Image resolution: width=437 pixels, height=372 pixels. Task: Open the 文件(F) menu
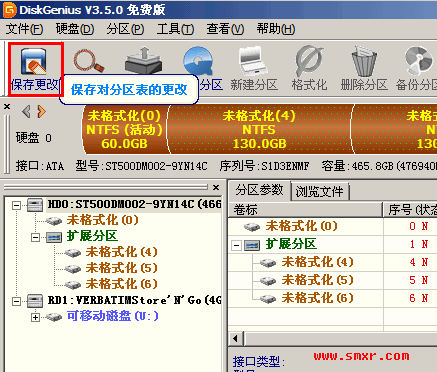pos(24,29)
